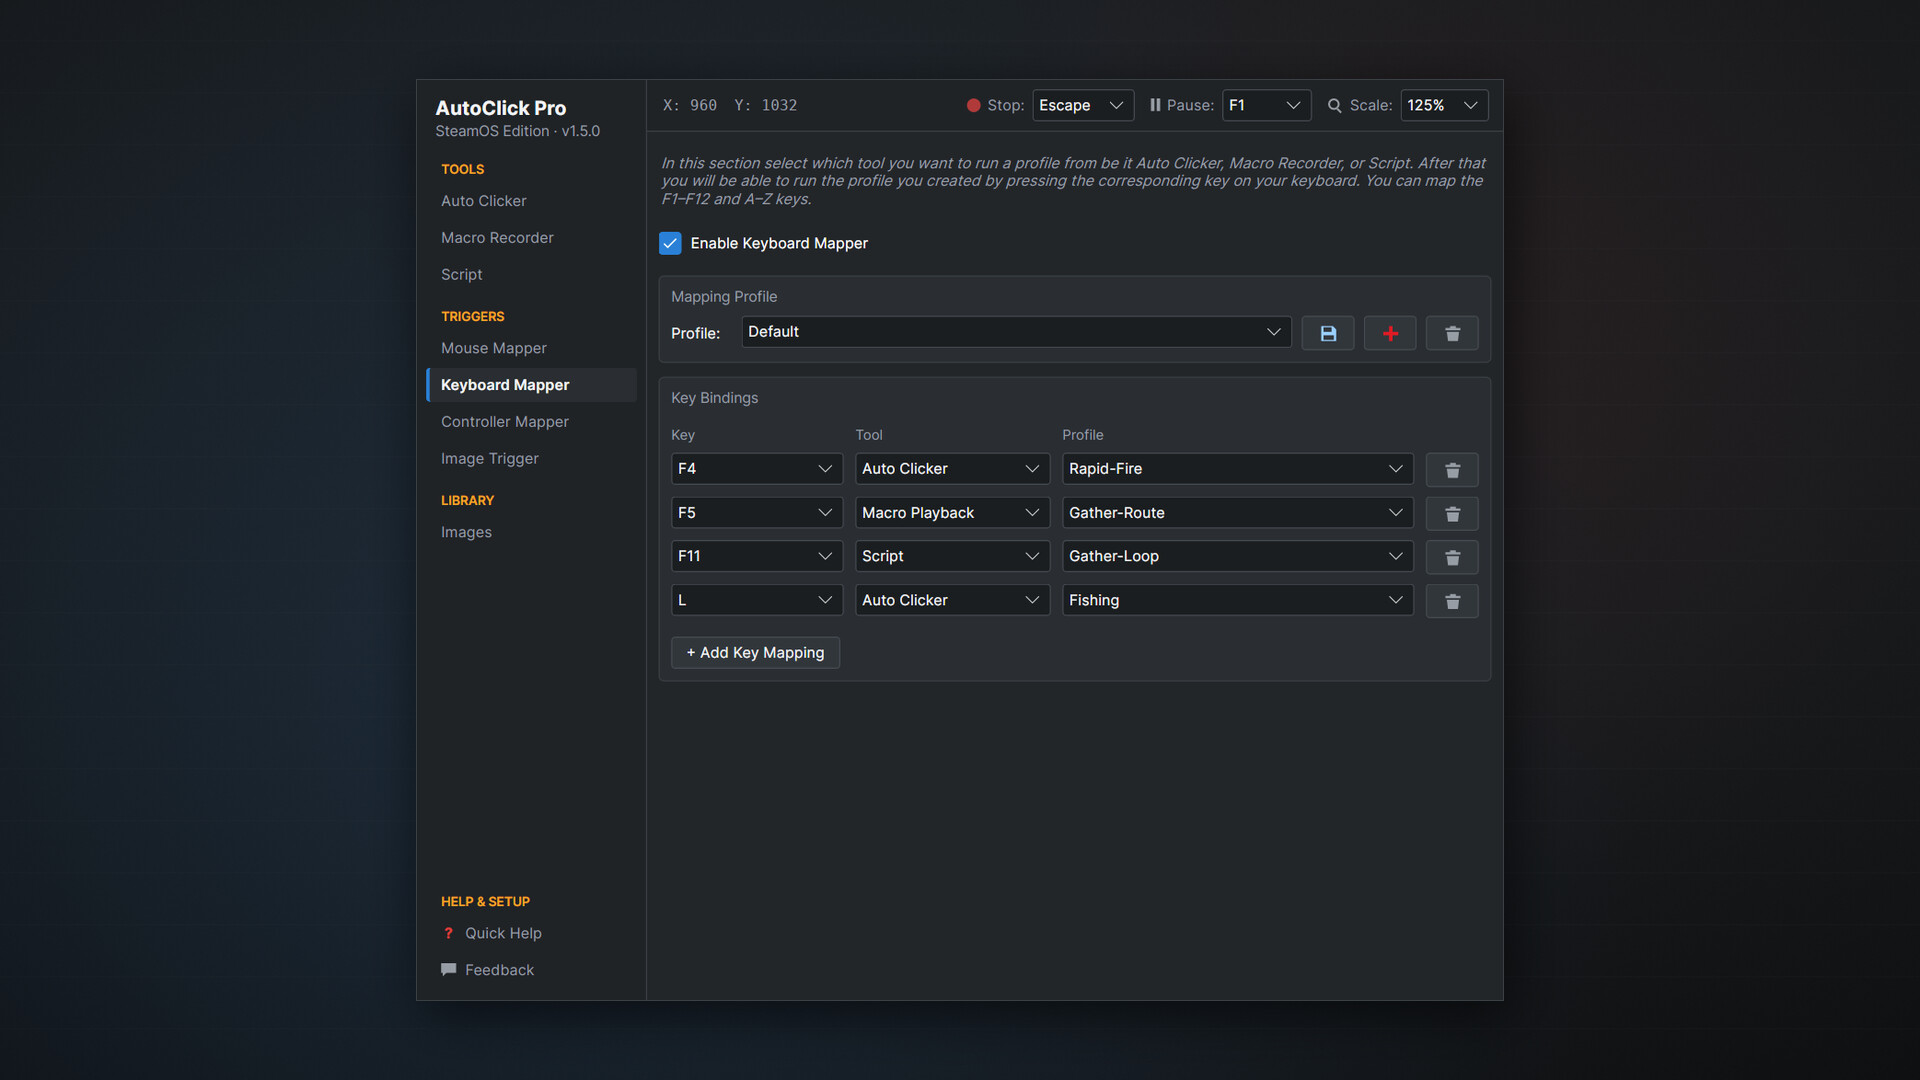Select Keyboard Mapper in sidebar

point(531,385)
